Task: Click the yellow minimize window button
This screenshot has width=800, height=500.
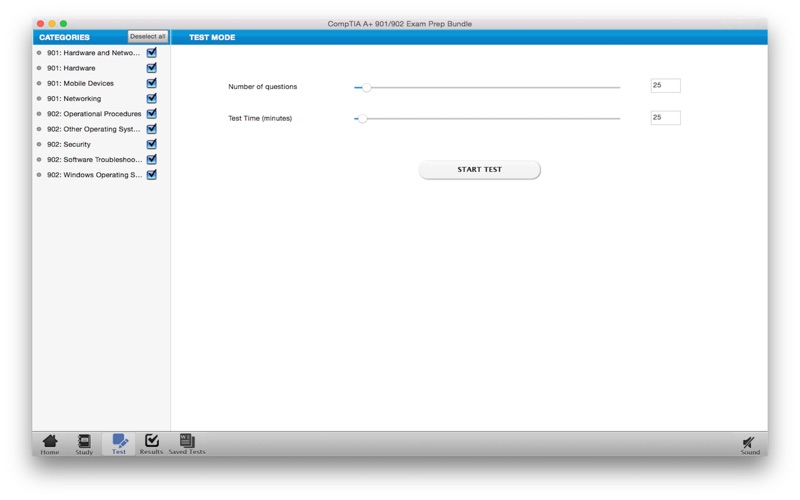Action: 52,23
